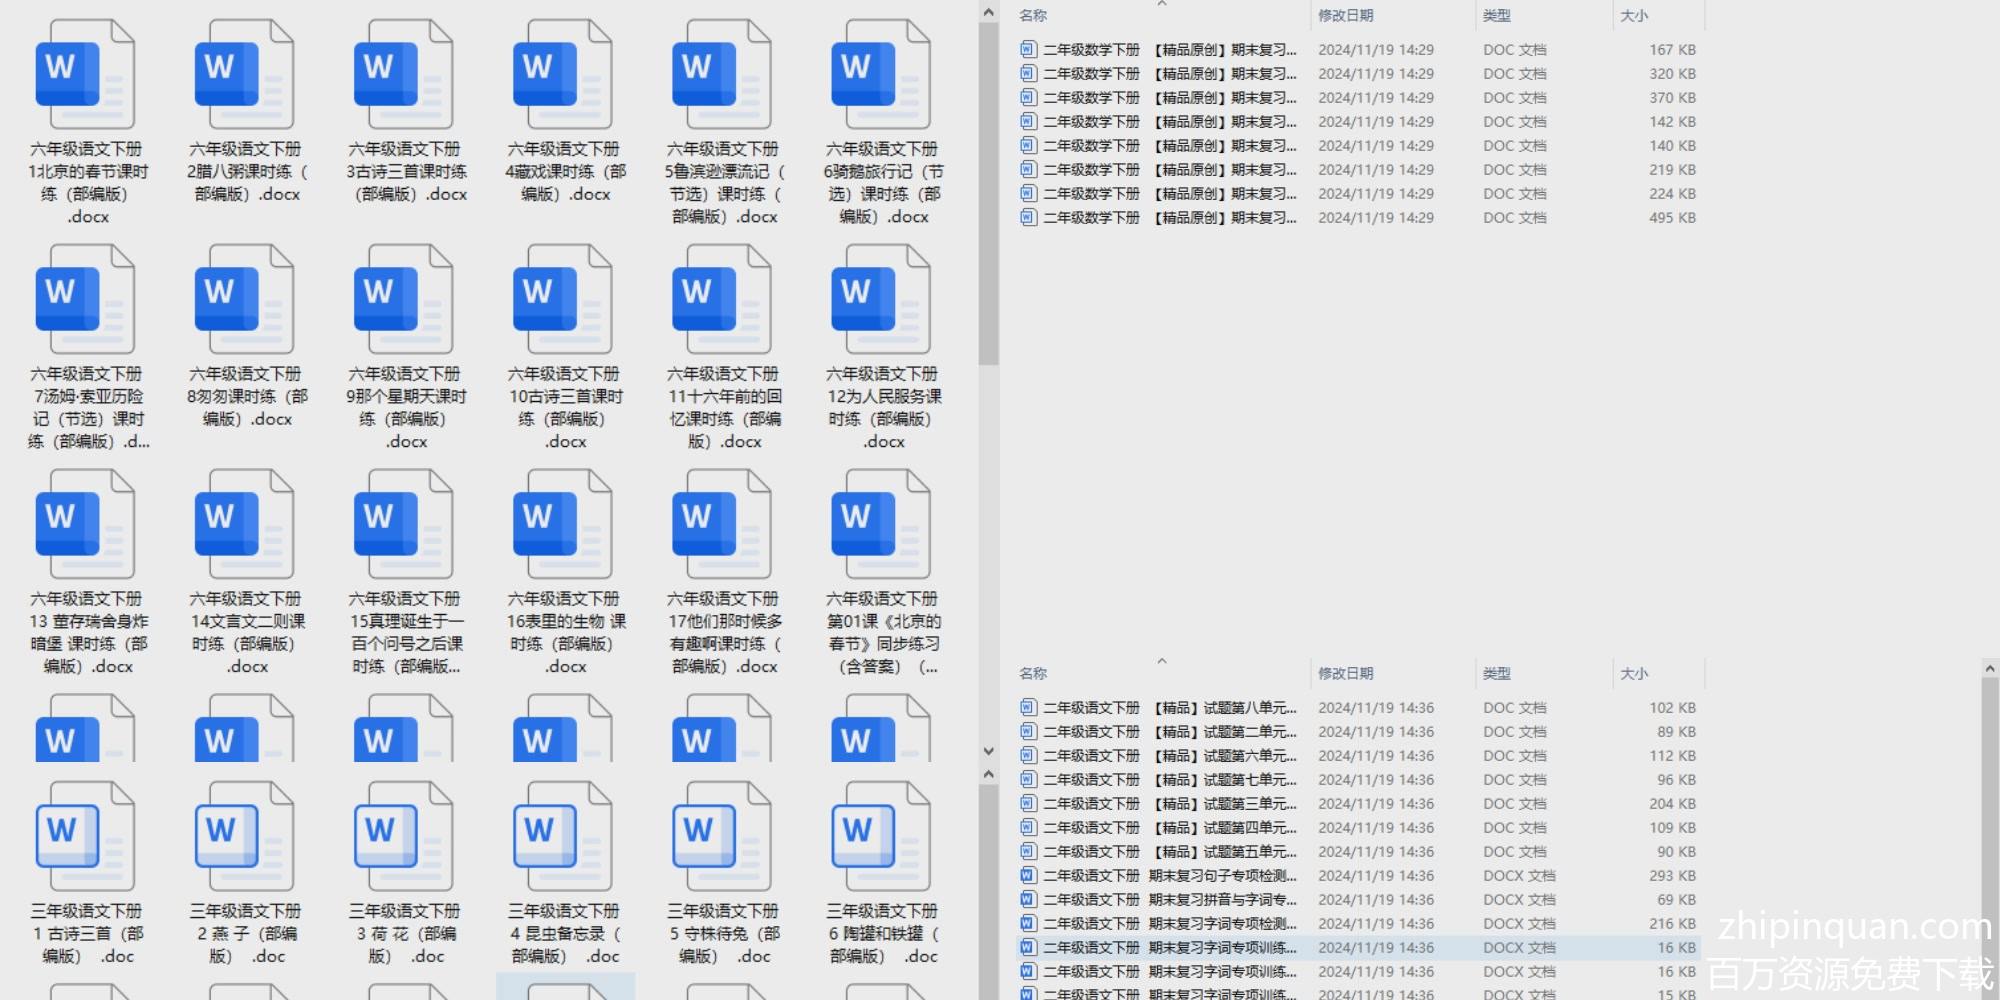
Task: Select the 2腊八粥课时练 Word document icon
Action: [244, 76]
